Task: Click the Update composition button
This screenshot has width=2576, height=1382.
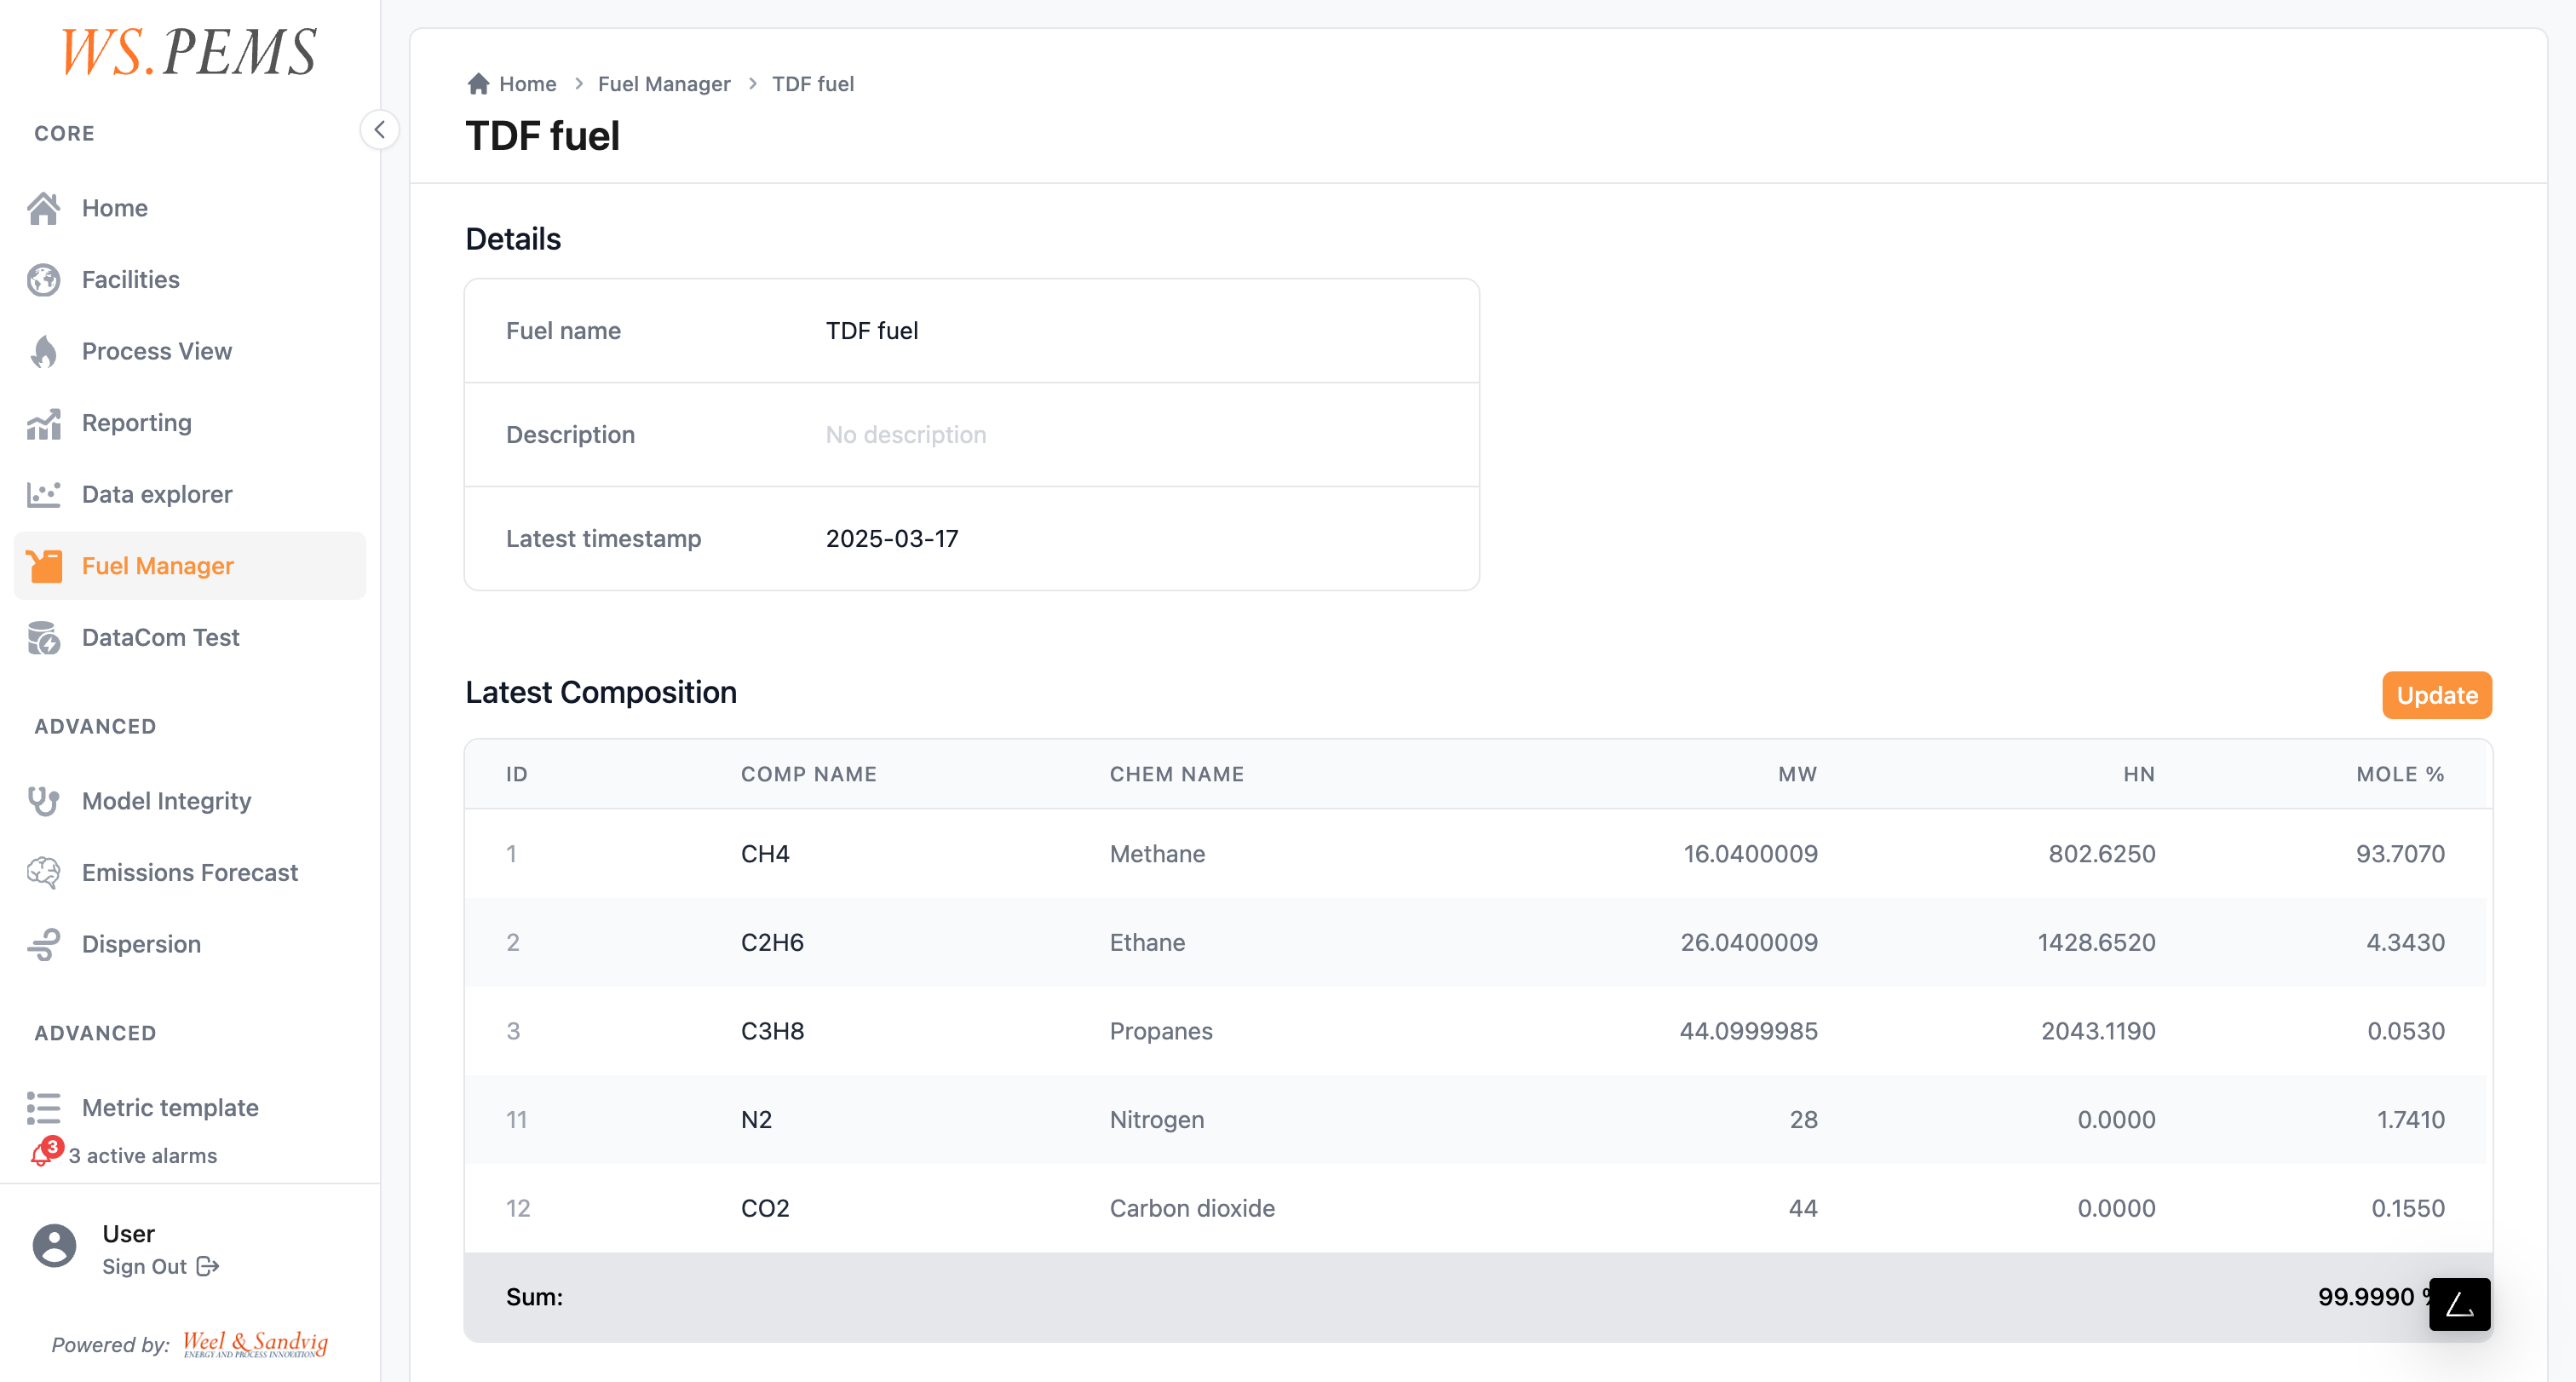Action: point(2436,695)
